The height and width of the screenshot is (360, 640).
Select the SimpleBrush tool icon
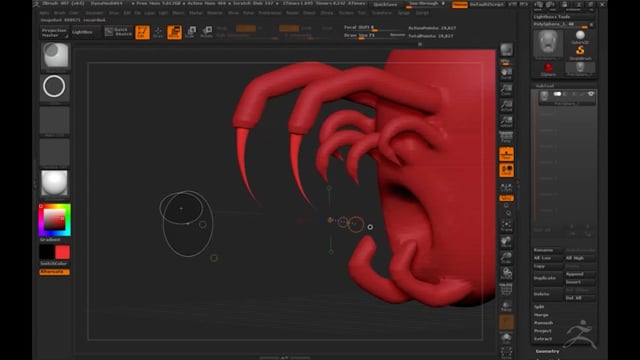tap(580, 52)
